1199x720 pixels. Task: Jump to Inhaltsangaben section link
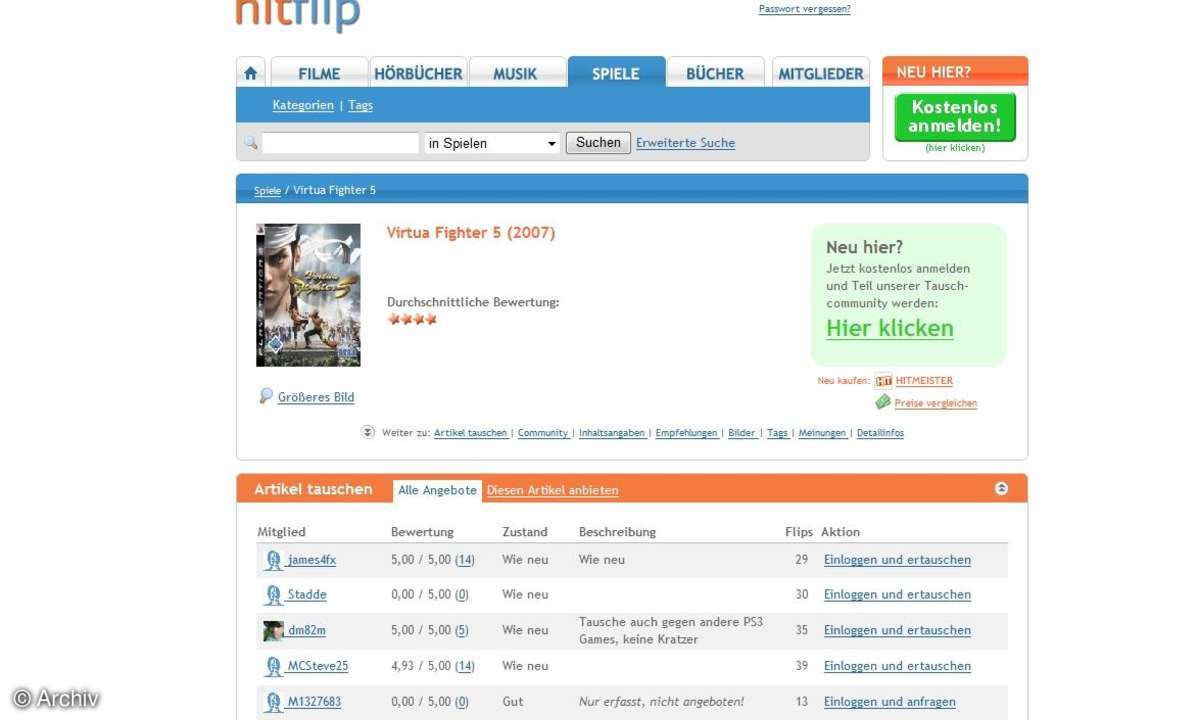coord(612,433)
